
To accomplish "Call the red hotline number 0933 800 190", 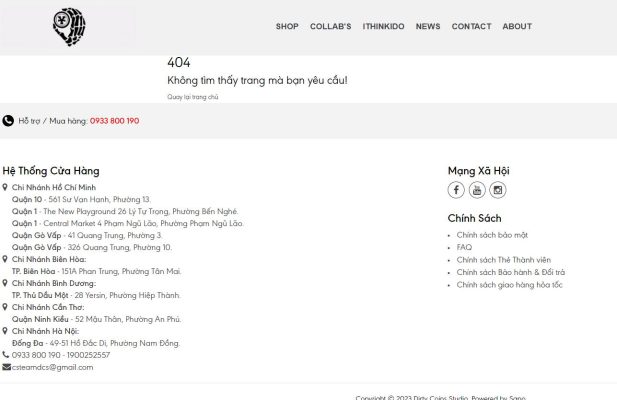I will point(115,121).
